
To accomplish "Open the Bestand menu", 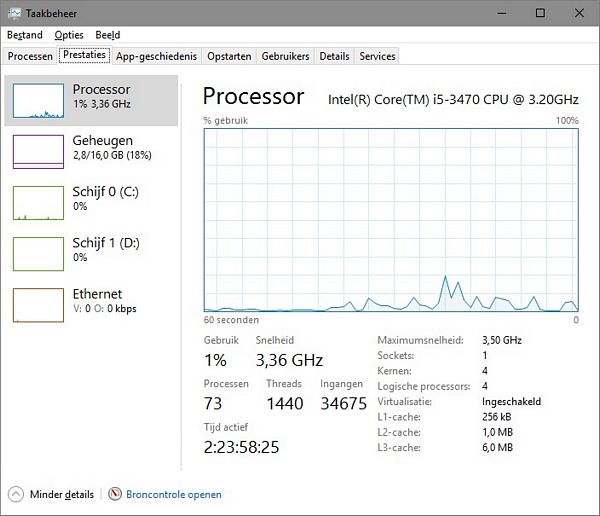I will 24,35.
